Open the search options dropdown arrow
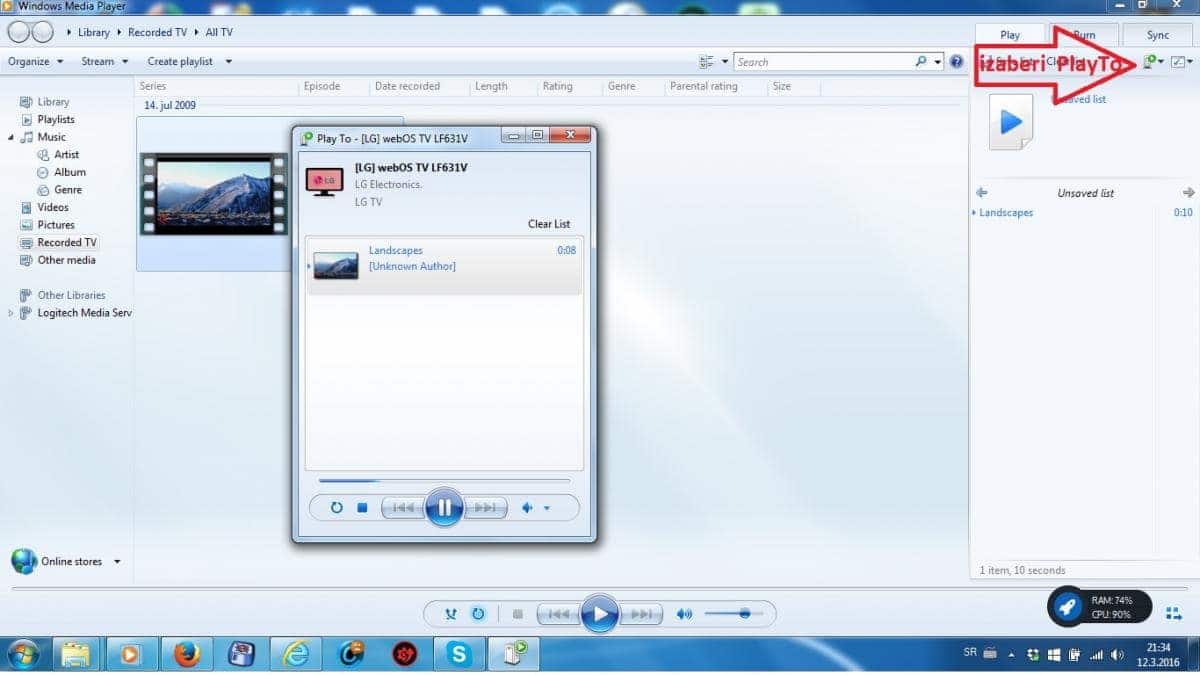 pyautogui.click(x=938, y=62)
